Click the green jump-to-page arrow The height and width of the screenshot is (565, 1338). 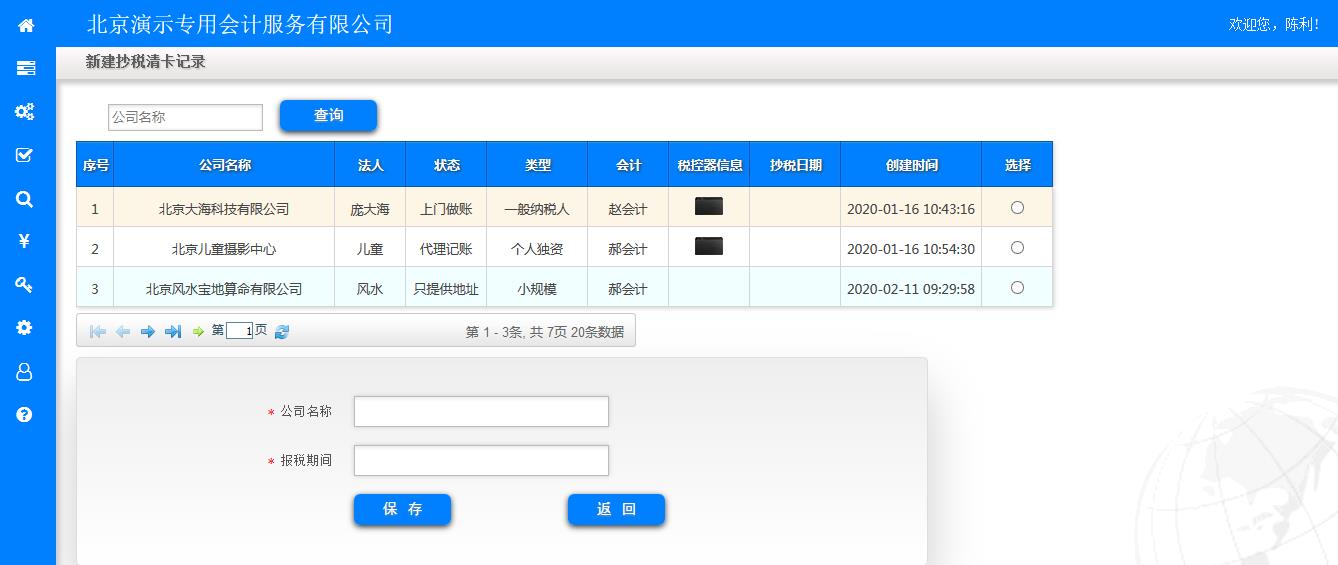(198, 331)
